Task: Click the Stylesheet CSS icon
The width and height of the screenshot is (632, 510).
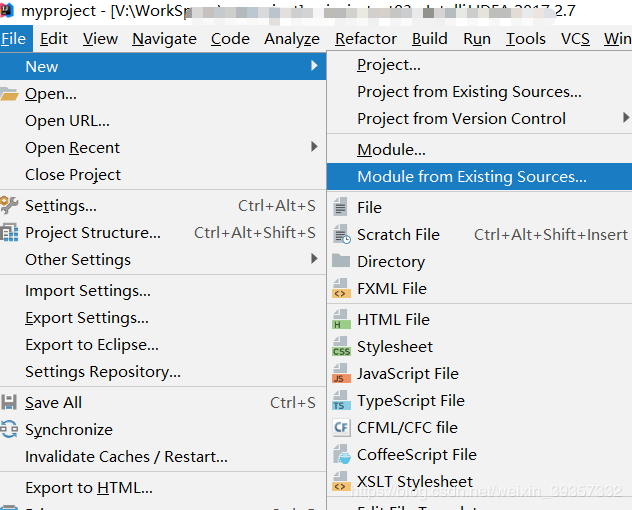Action: tap(340, 347)
